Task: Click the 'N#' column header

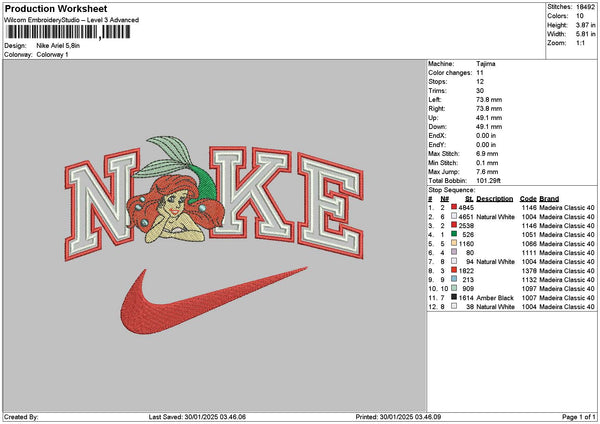Action: [x=444, y=199]
